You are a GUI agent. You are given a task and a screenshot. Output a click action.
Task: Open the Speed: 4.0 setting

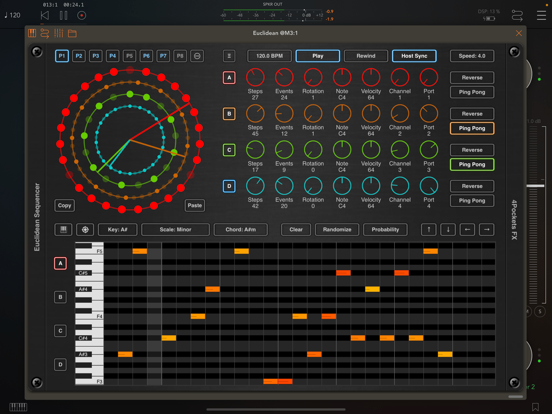click(x=472, y=56)
